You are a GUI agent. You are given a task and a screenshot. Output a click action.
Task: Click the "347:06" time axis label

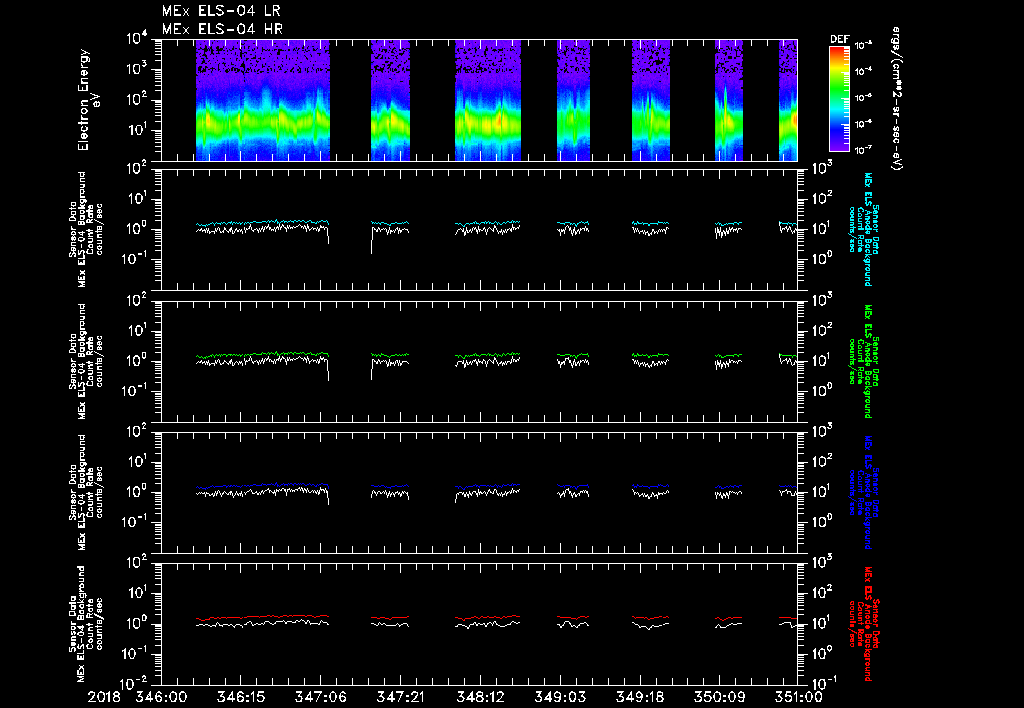[x=320, y=697]
